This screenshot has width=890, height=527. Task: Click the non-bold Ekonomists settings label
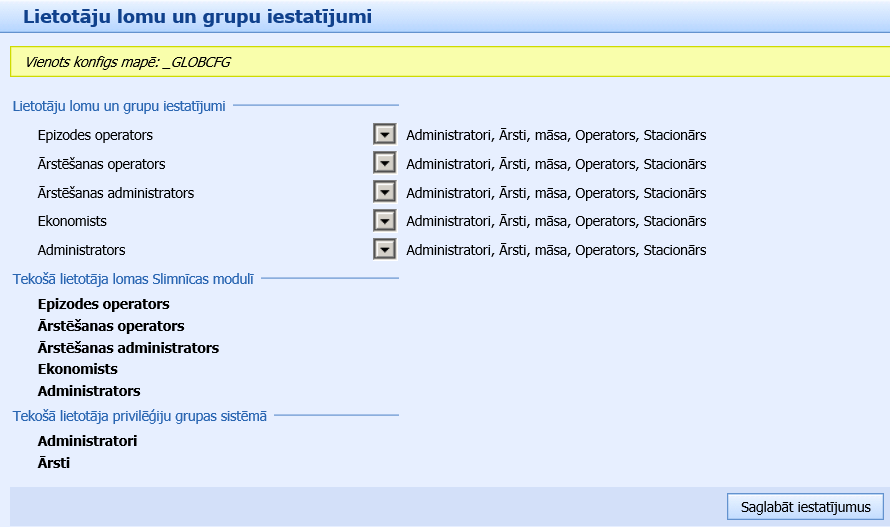pyautogui.click(x=72, y=221)
